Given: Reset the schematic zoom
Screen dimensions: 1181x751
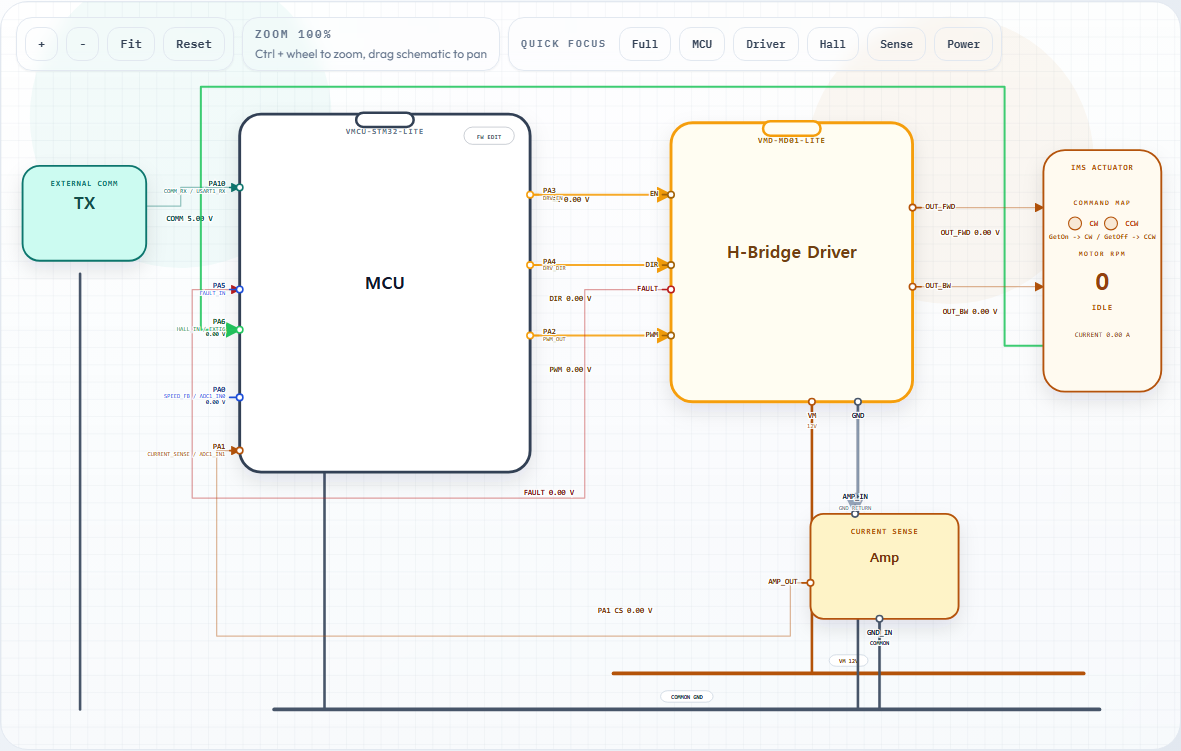Looking at the screenshot, I should (x=194, y=44).
